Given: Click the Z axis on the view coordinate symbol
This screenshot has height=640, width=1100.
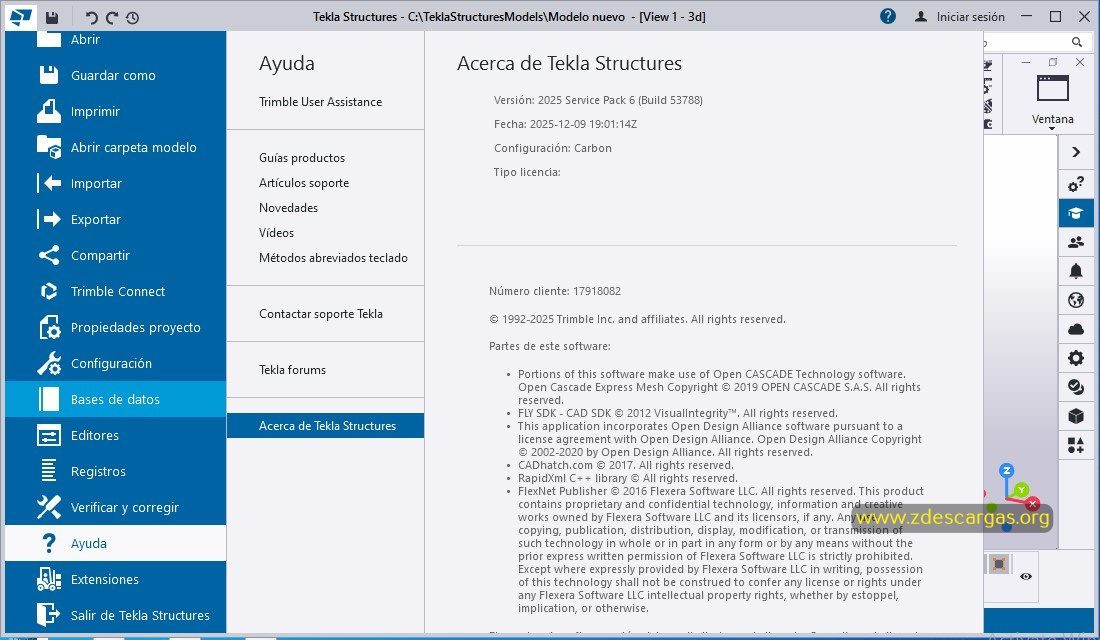Looking at the screenshot, I should [1007, 471].
